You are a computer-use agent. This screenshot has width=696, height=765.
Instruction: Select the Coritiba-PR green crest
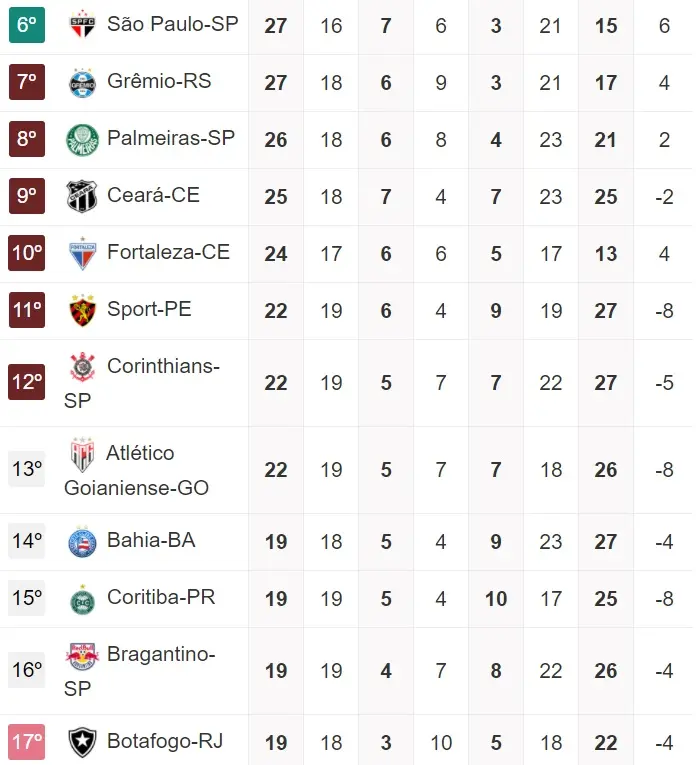(81, 599)
